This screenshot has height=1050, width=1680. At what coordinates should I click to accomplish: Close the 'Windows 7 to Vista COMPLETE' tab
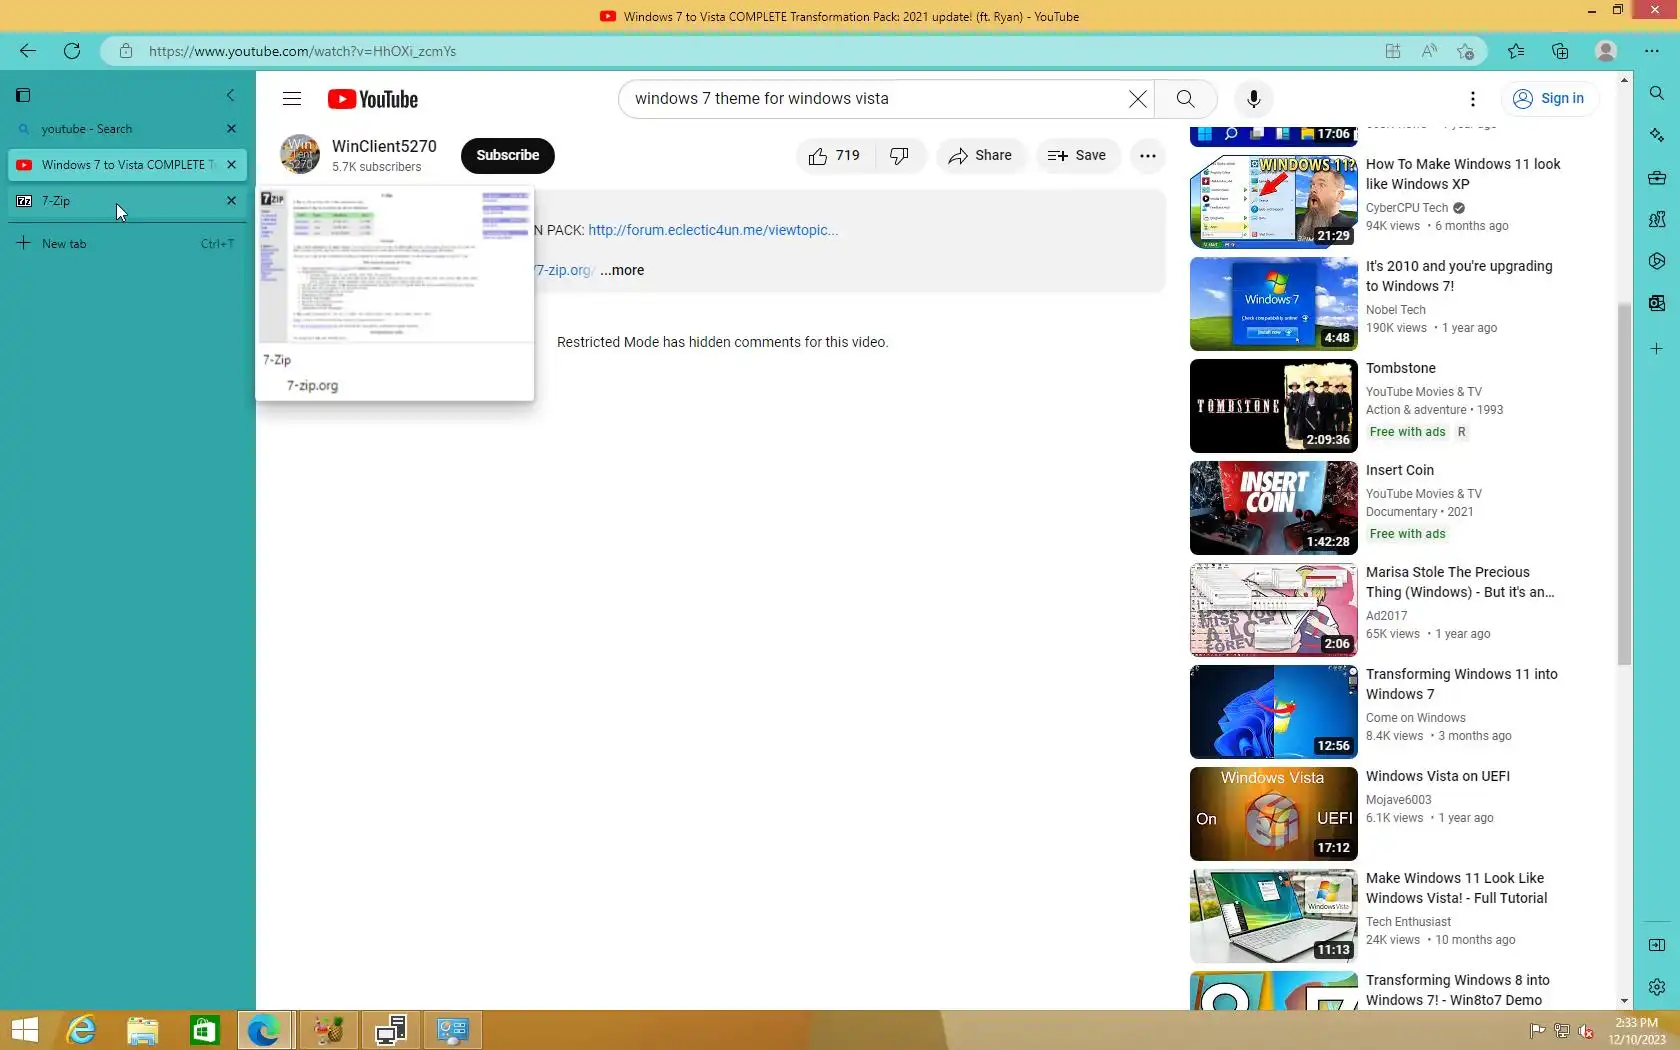point(232,165)
